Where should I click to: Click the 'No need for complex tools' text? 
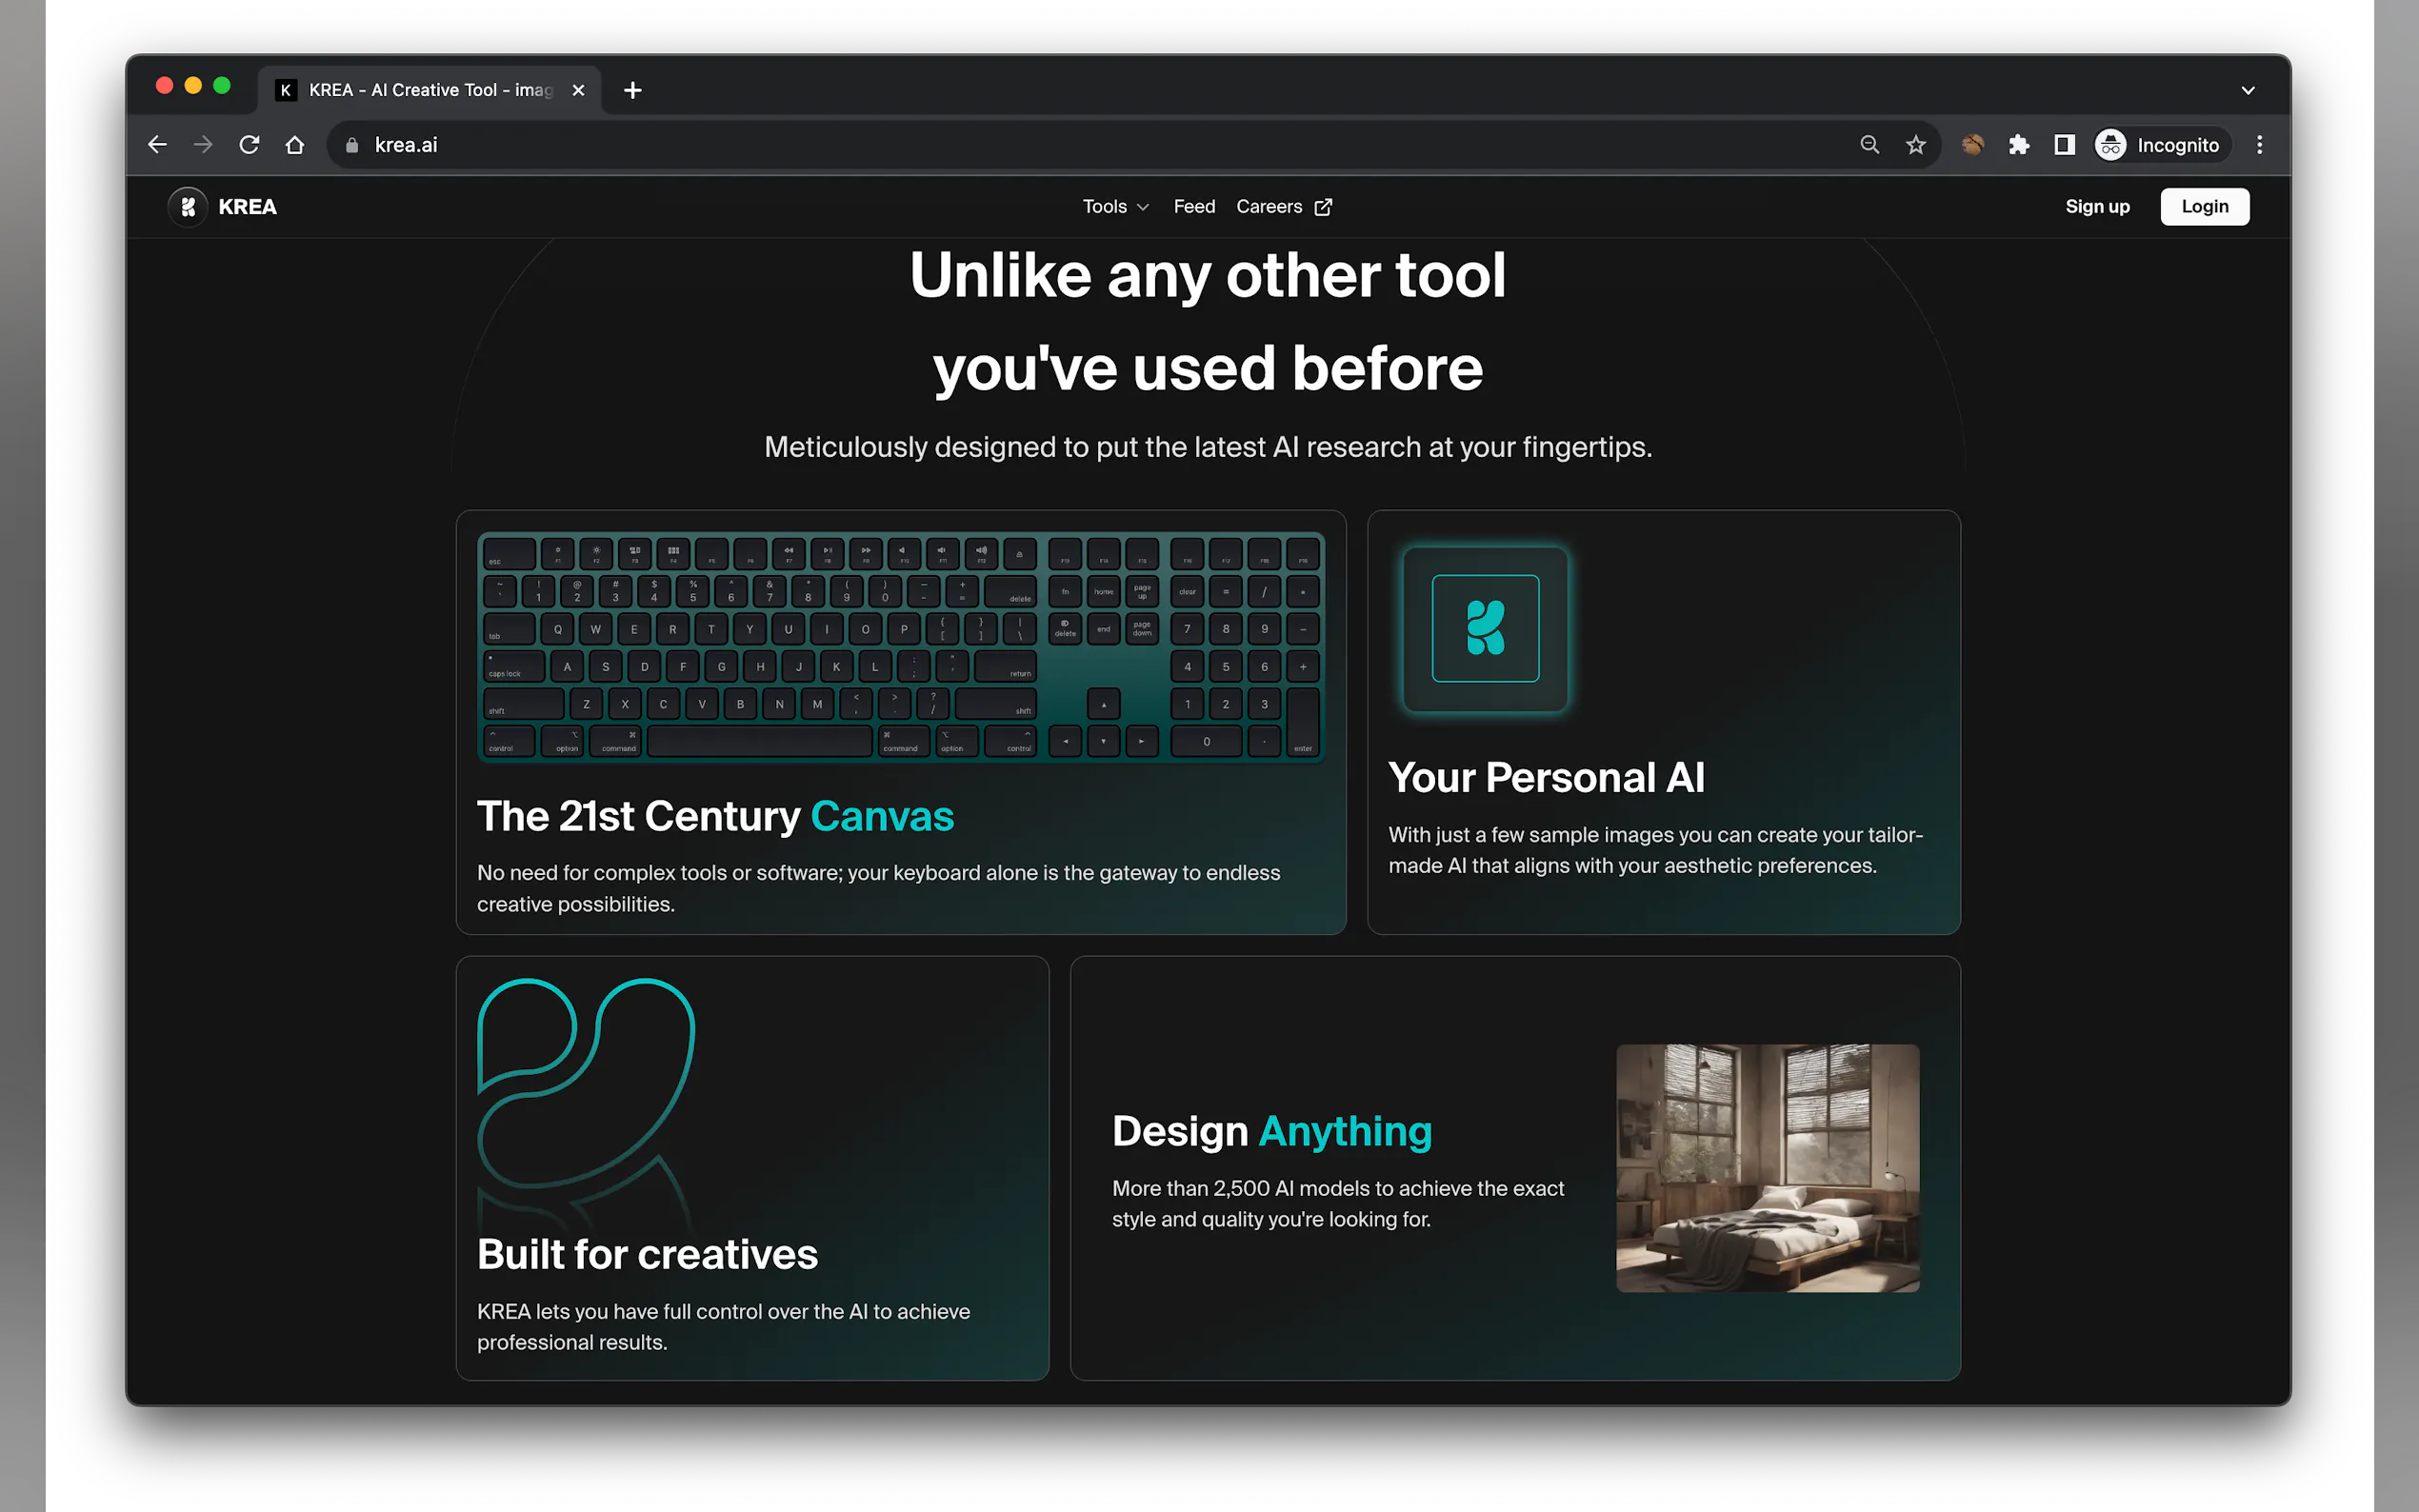tap(878, 888)
